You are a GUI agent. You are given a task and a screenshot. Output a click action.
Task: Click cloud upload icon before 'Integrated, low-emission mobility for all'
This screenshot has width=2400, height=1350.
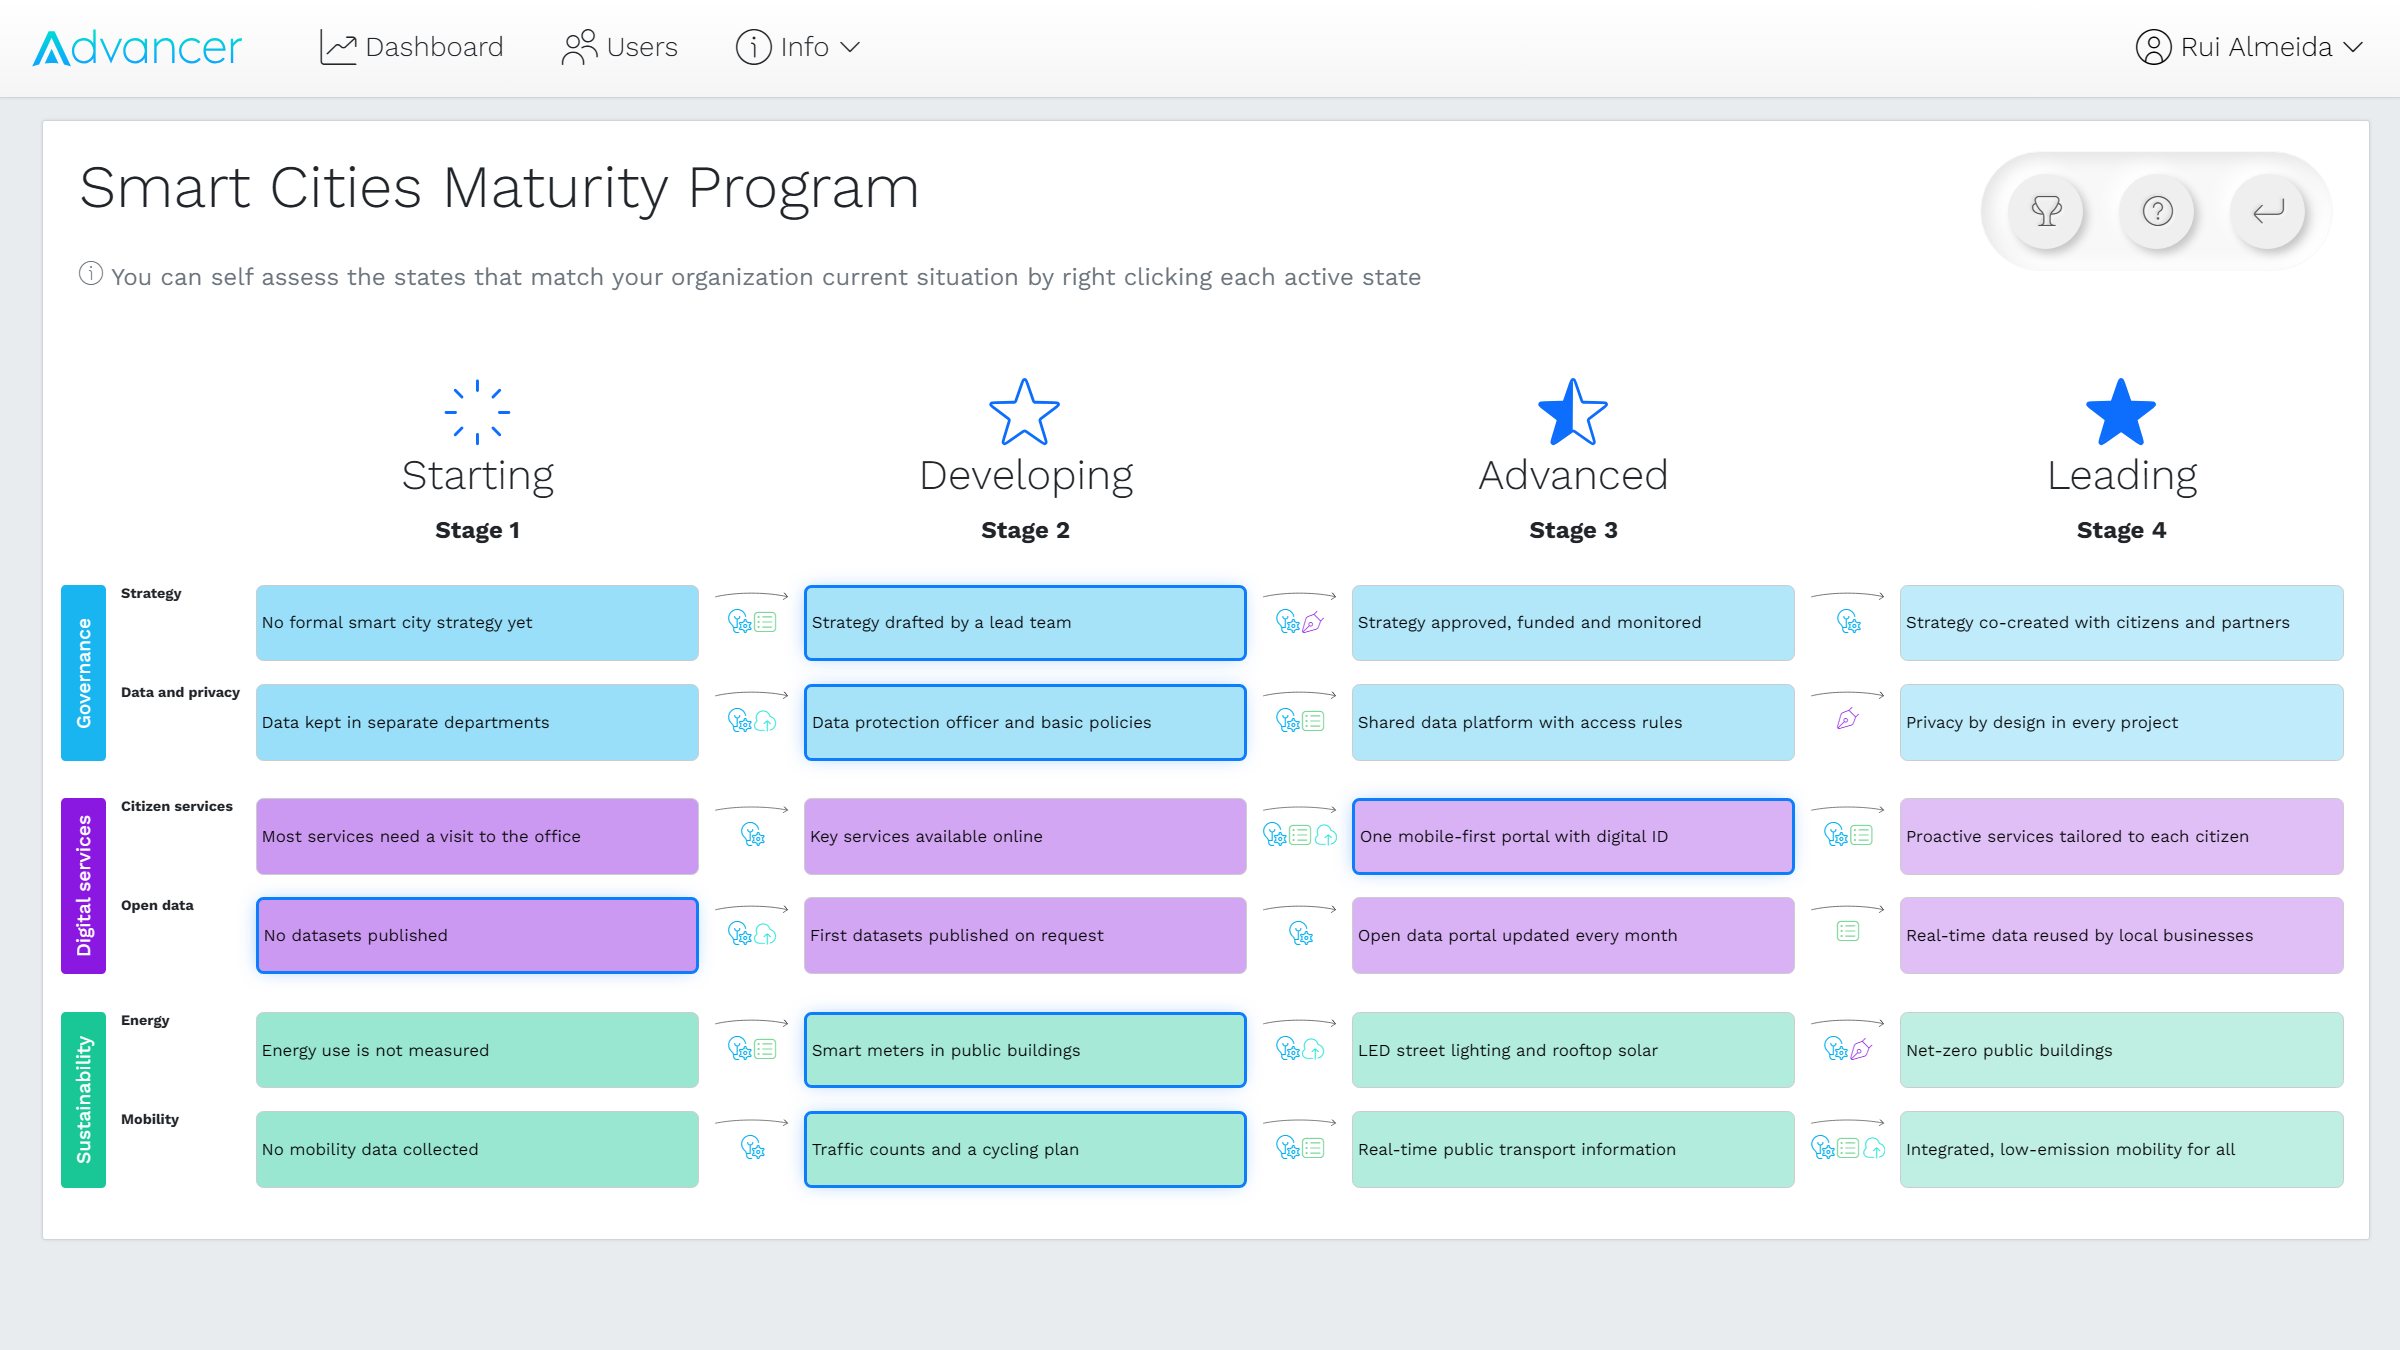[1874, 1148]
